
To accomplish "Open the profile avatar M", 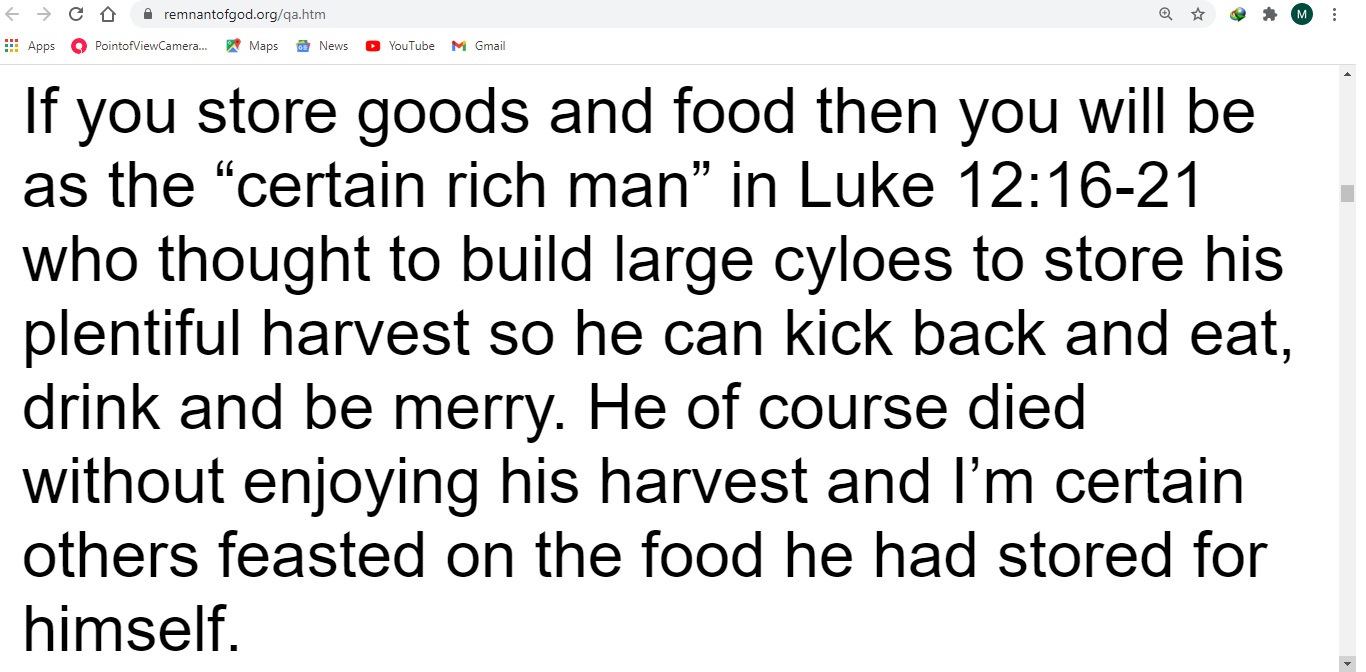I will (1302, 14).
